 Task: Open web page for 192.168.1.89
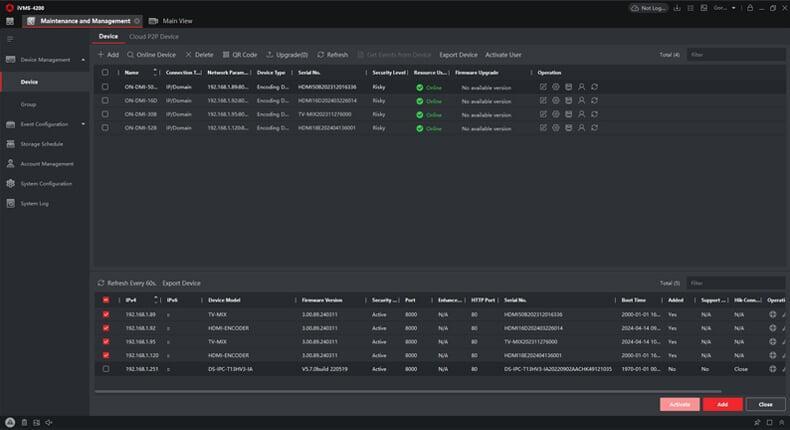(772, 315)
